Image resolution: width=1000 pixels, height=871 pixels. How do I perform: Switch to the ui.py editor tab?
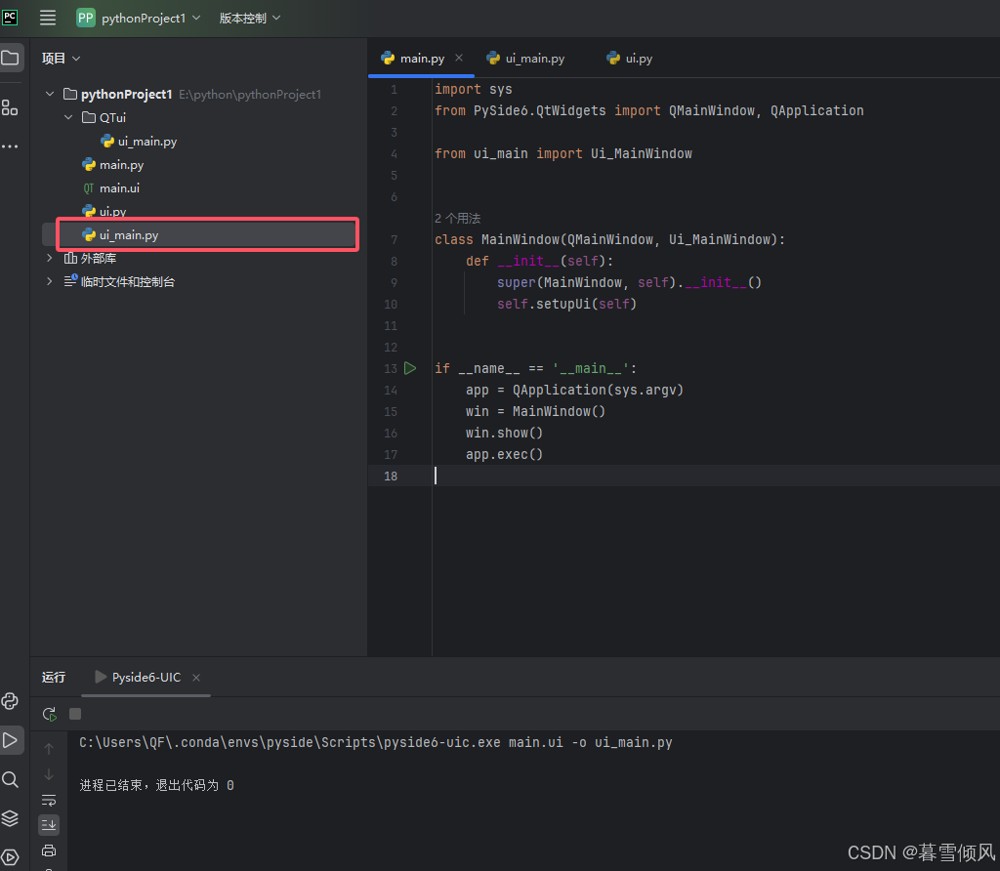[x=629, y=58]
